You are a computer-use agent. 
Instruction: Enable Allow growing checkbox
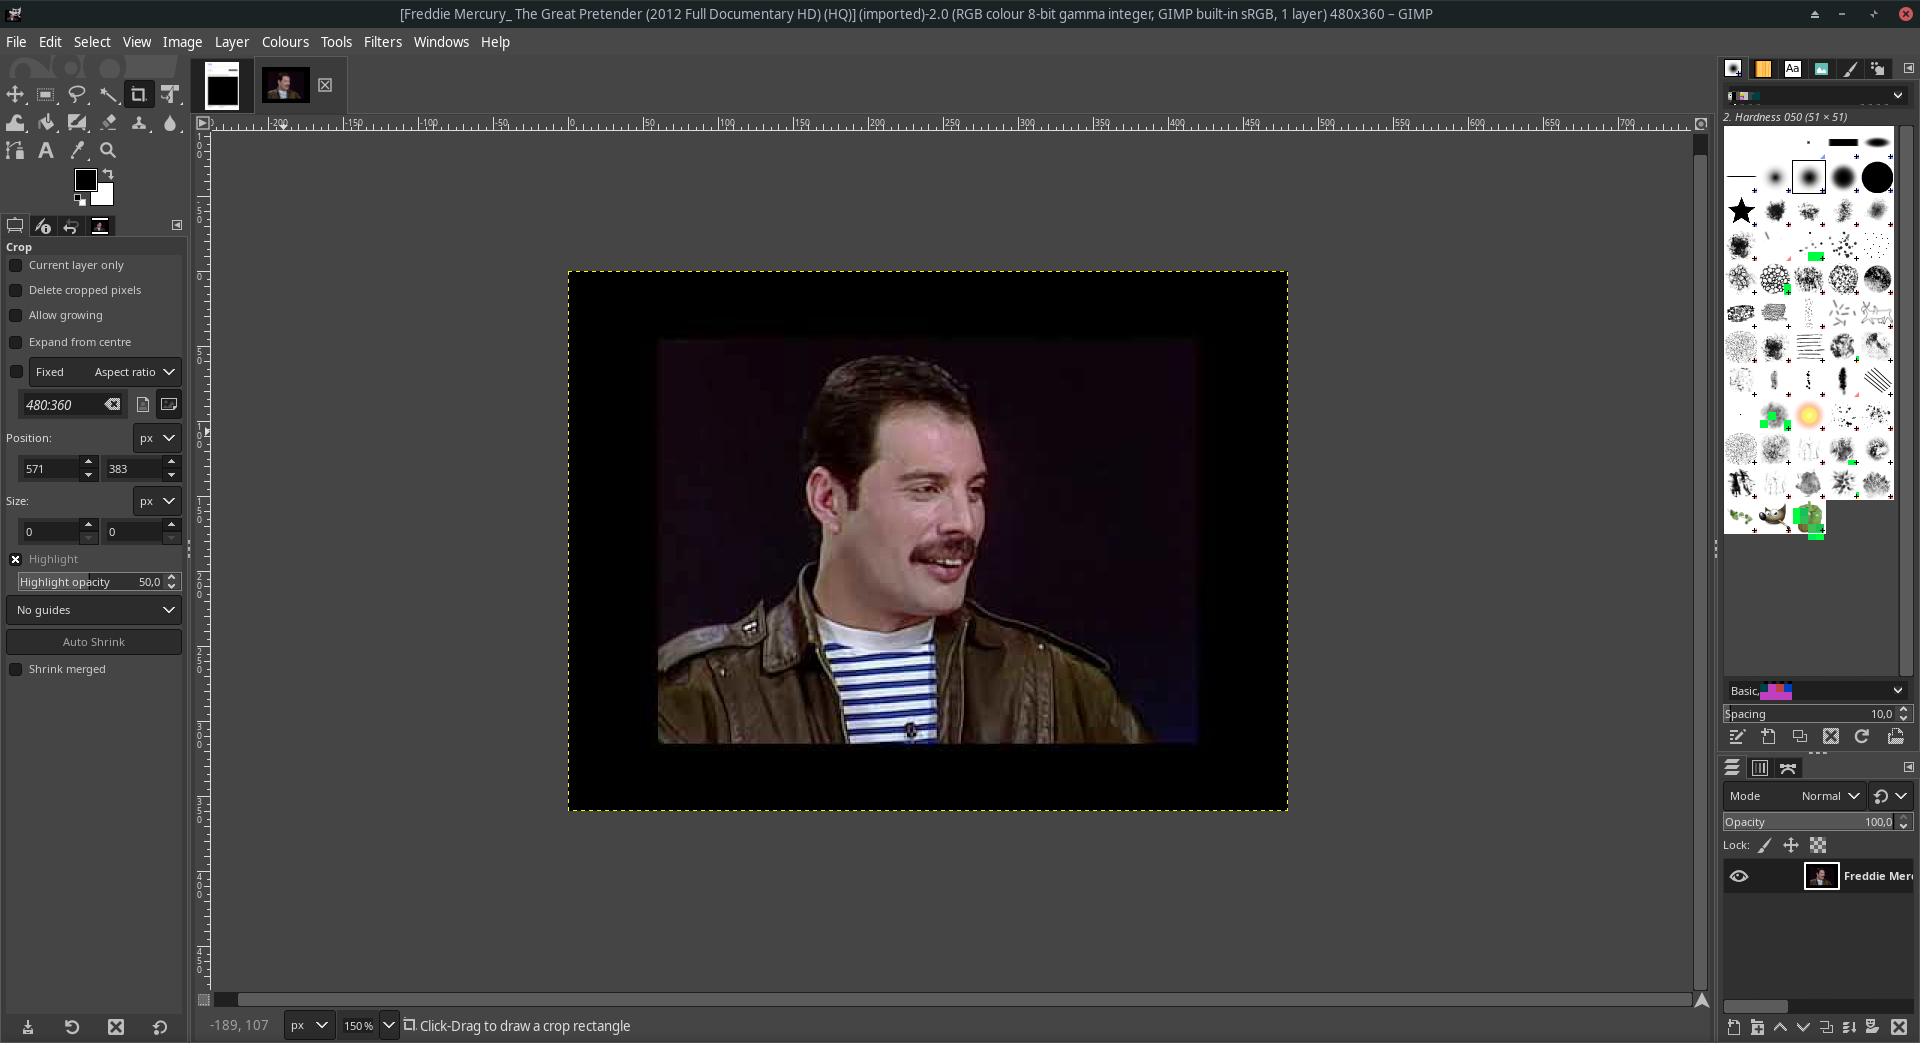(16, 316)
